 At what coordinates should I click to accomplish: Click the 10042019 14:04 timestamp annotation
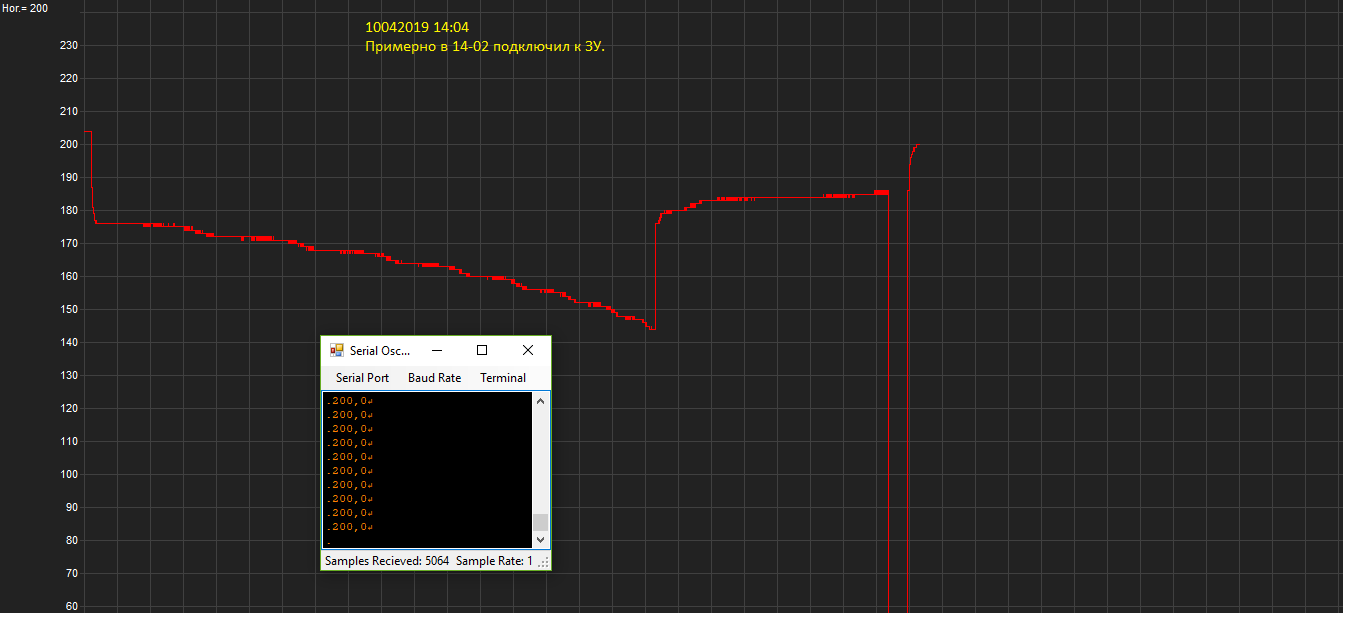pyautogui.click(x=417, y=28)
